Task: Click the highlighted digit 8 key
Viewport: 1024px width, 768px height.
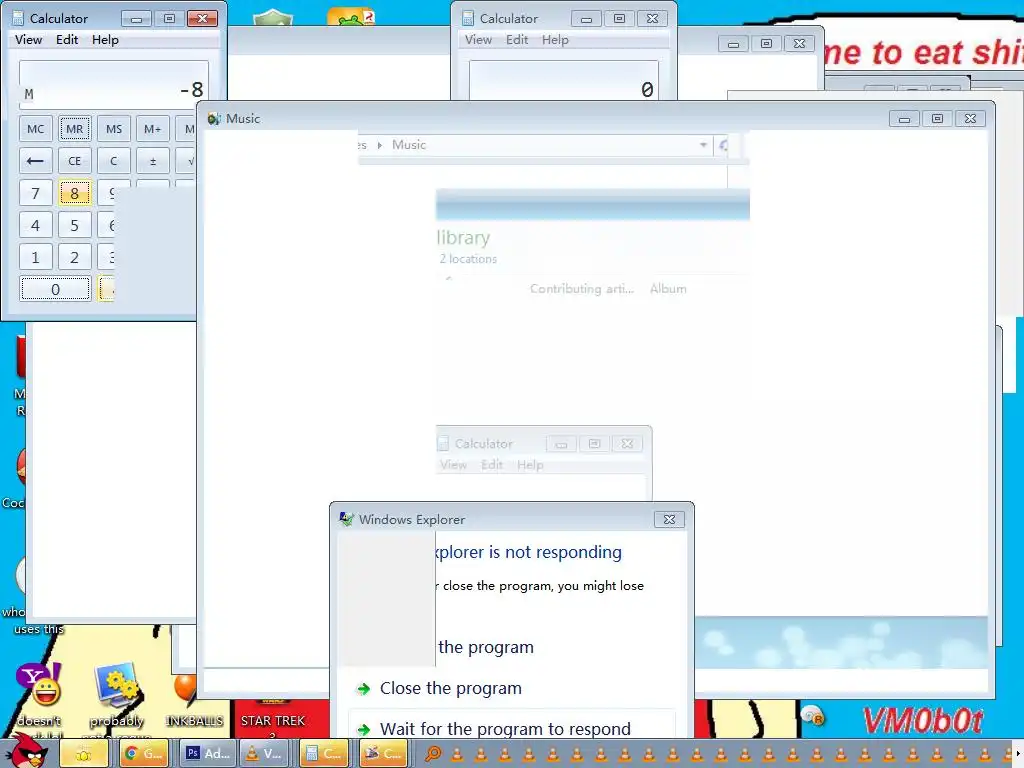Action: click(74, 193)
